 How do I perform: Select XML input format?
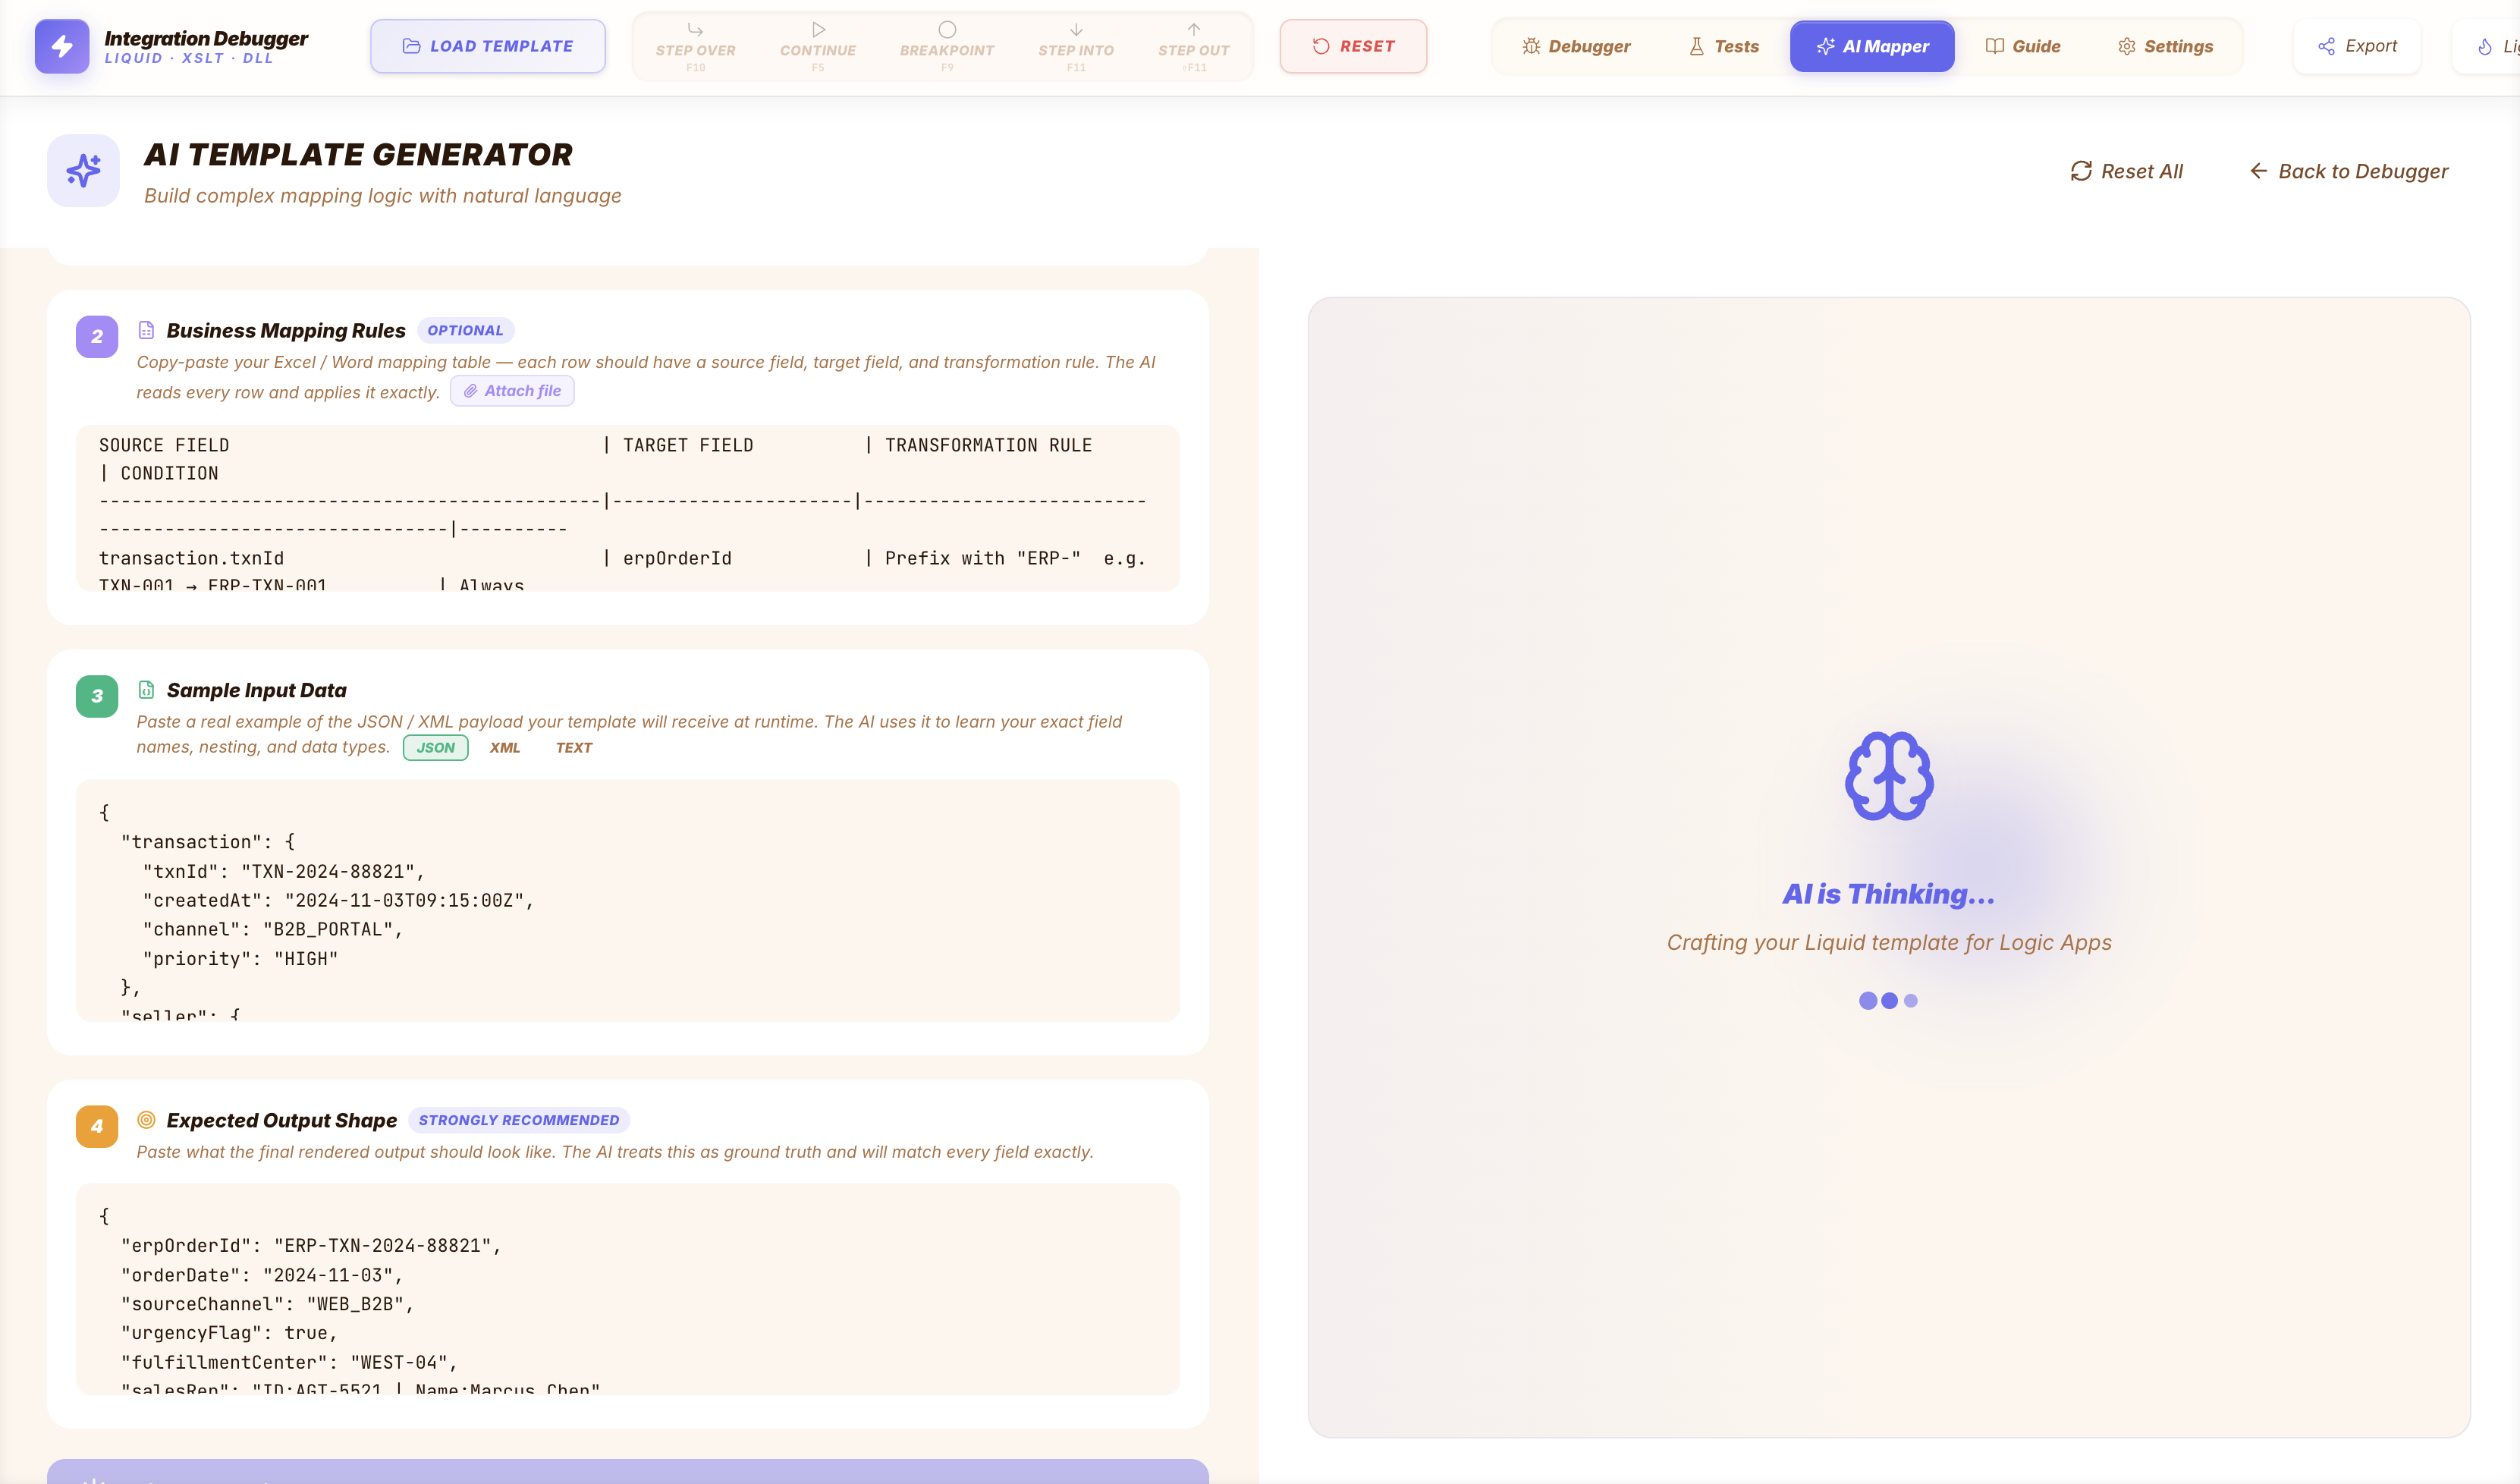505,748
